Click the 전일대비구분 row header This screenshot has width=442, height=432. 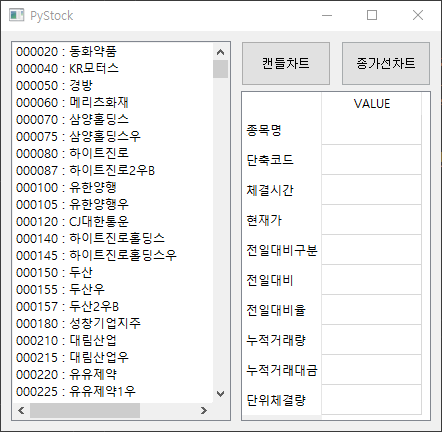click(x=282, y=250)
